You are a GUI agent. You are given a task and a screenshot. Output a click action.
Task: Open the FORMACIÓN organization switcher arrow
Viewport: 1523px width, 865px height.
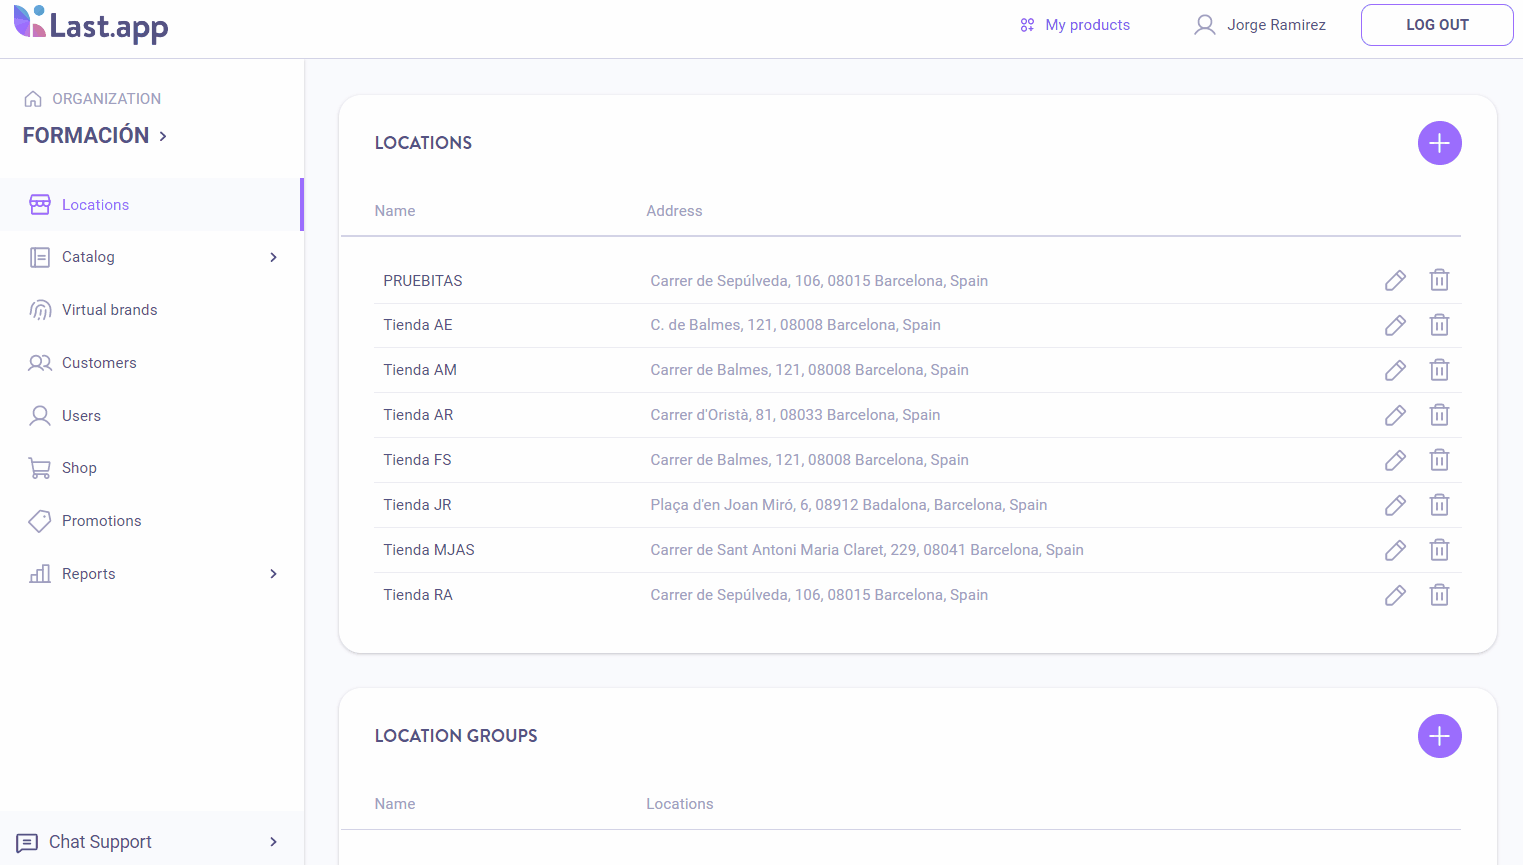pyautogui.click(x=164, y=135)
